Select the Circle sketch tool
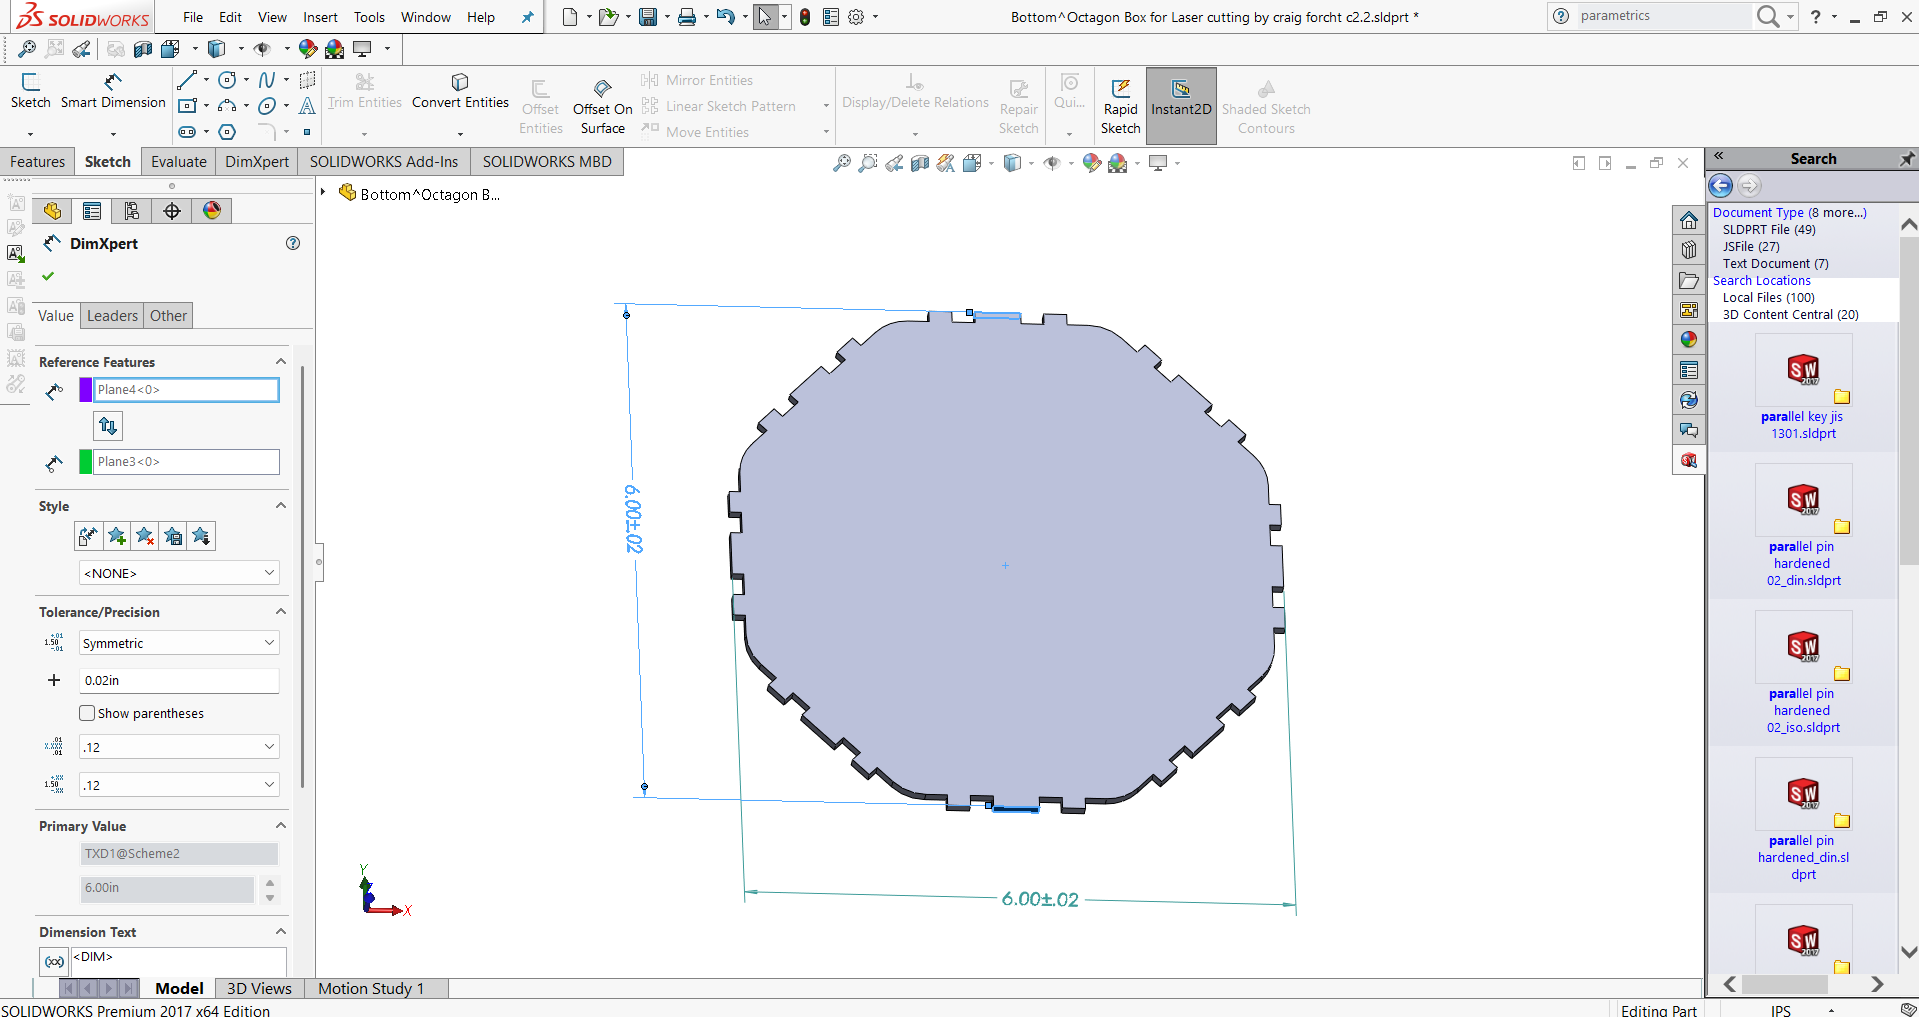This screenshot has width=1919, height=1017. (228, 80)
